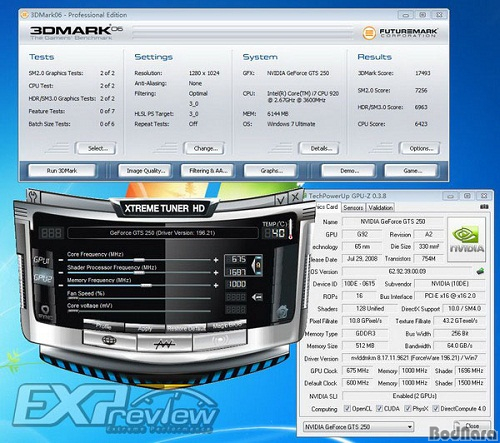Toggle the PhysX checkbox
Viewport: 500px width, 443px height.
(x=408, y=408)
